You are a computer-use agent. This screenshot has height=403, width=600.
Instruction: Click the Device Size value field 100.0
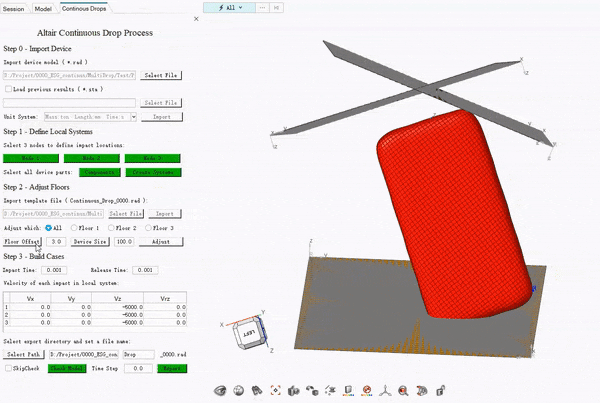(124, 241)
